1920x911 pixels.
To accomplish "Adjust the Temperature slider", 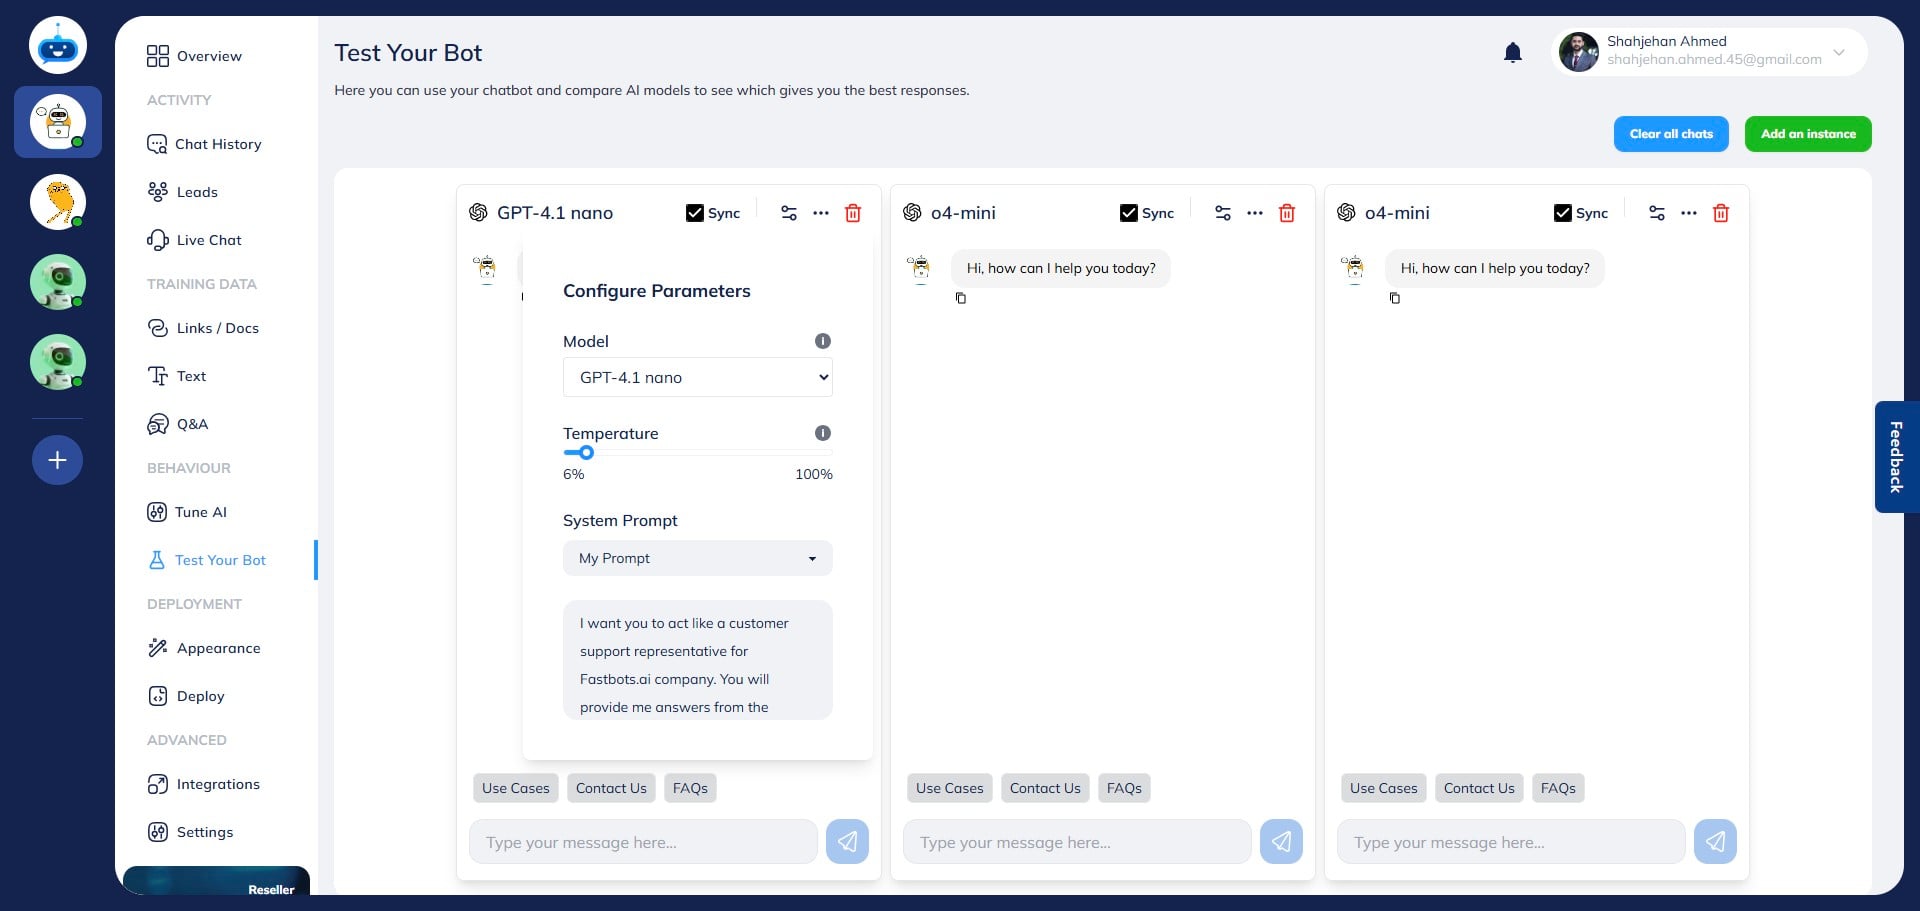I will [585, 453].
